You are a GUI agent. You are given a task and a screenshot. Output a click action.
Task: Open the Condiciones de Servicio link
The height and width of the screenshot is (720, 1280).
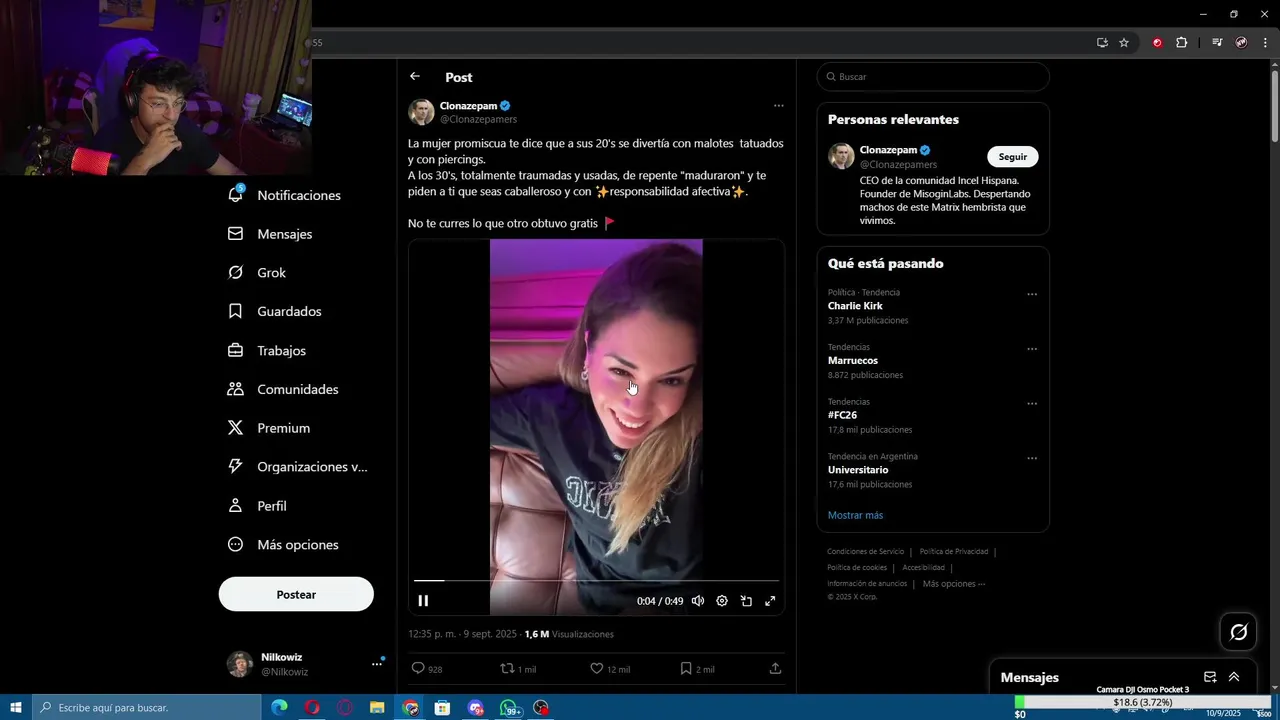pyautogui.click(x=865, y=551)
